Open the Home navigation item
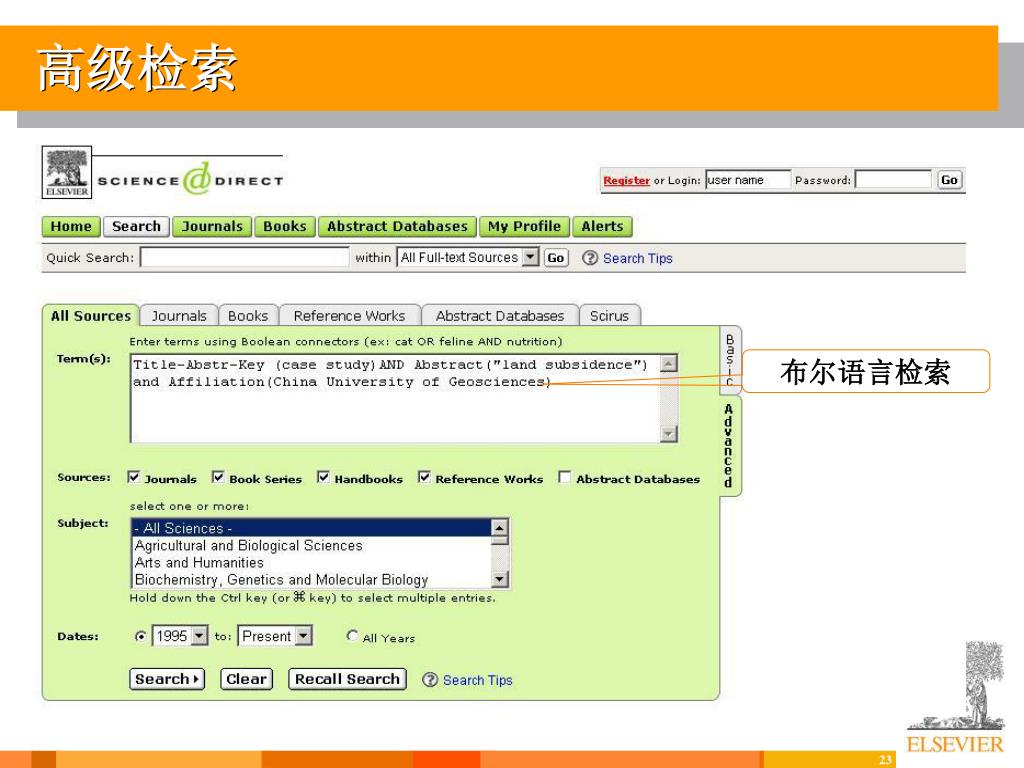Viewport: 1024px width, 768px height. click(71, 227)
